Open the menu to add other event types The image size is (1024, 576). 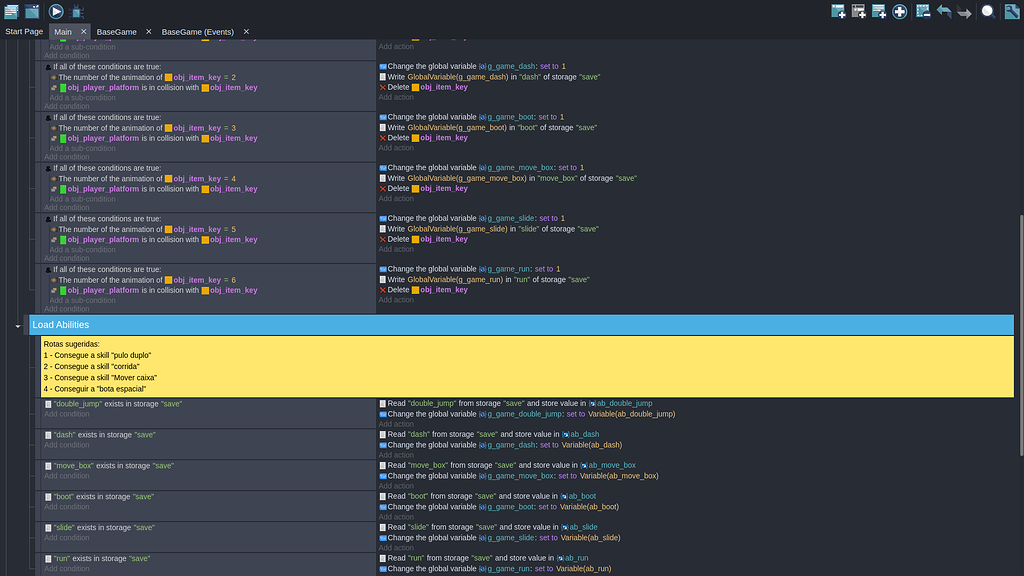click(900, 11)
